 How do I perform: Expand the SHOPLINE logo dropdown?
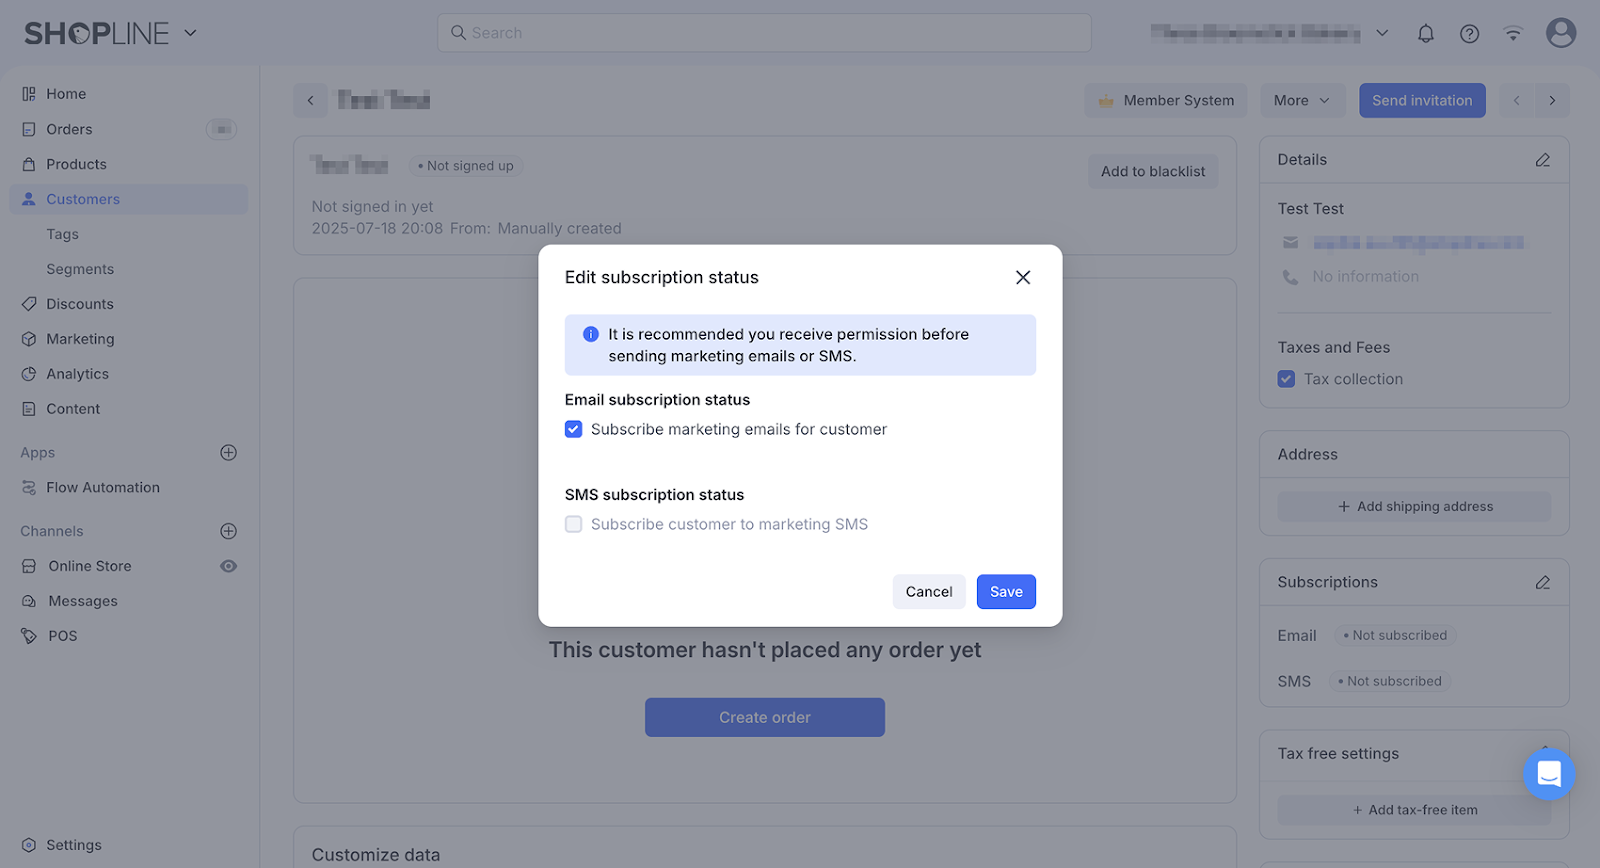(190, 33)
